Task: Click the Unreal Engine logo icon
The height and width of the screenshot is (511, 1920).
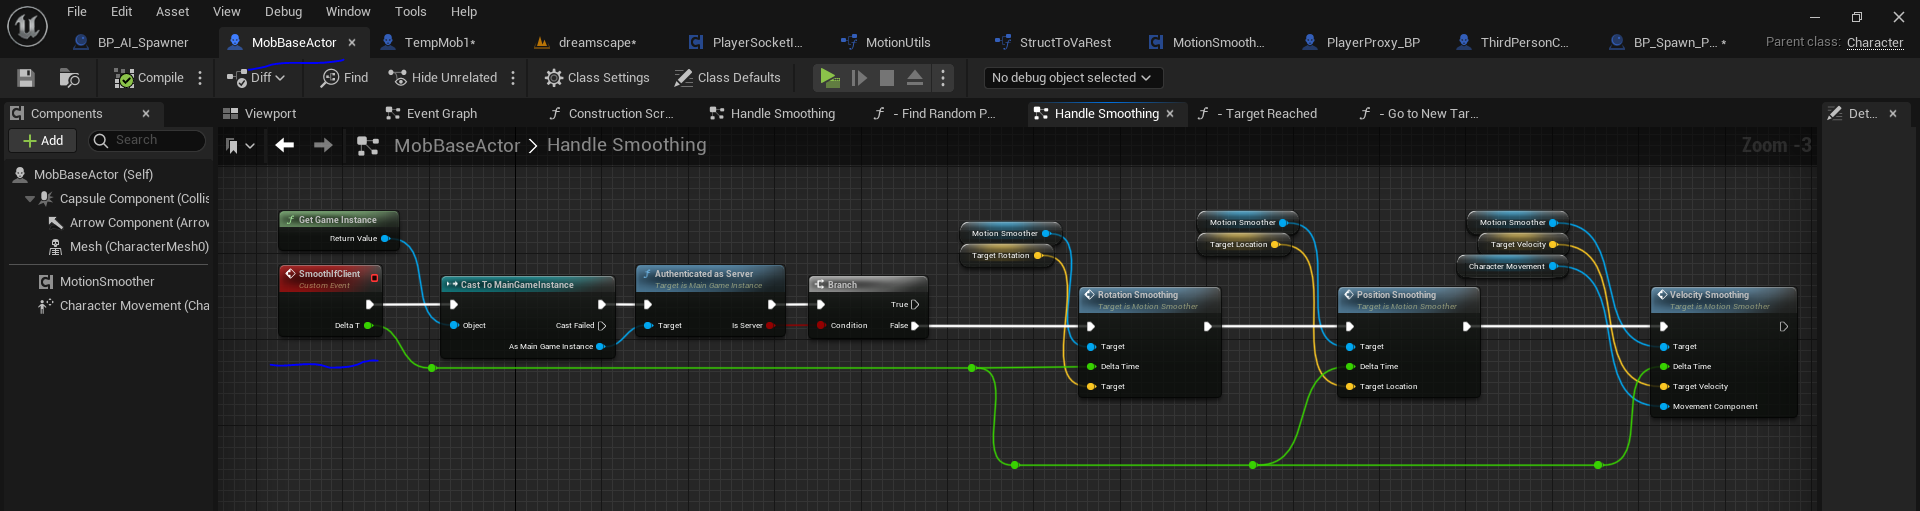Action: (27, 27)
